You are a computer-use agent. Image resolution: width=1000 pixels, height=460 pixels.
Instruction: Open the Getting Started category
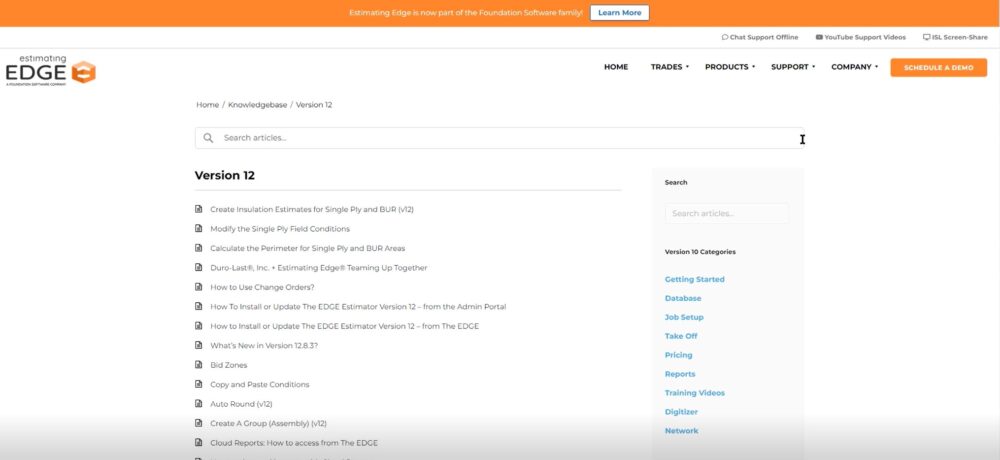click(695, 279)
